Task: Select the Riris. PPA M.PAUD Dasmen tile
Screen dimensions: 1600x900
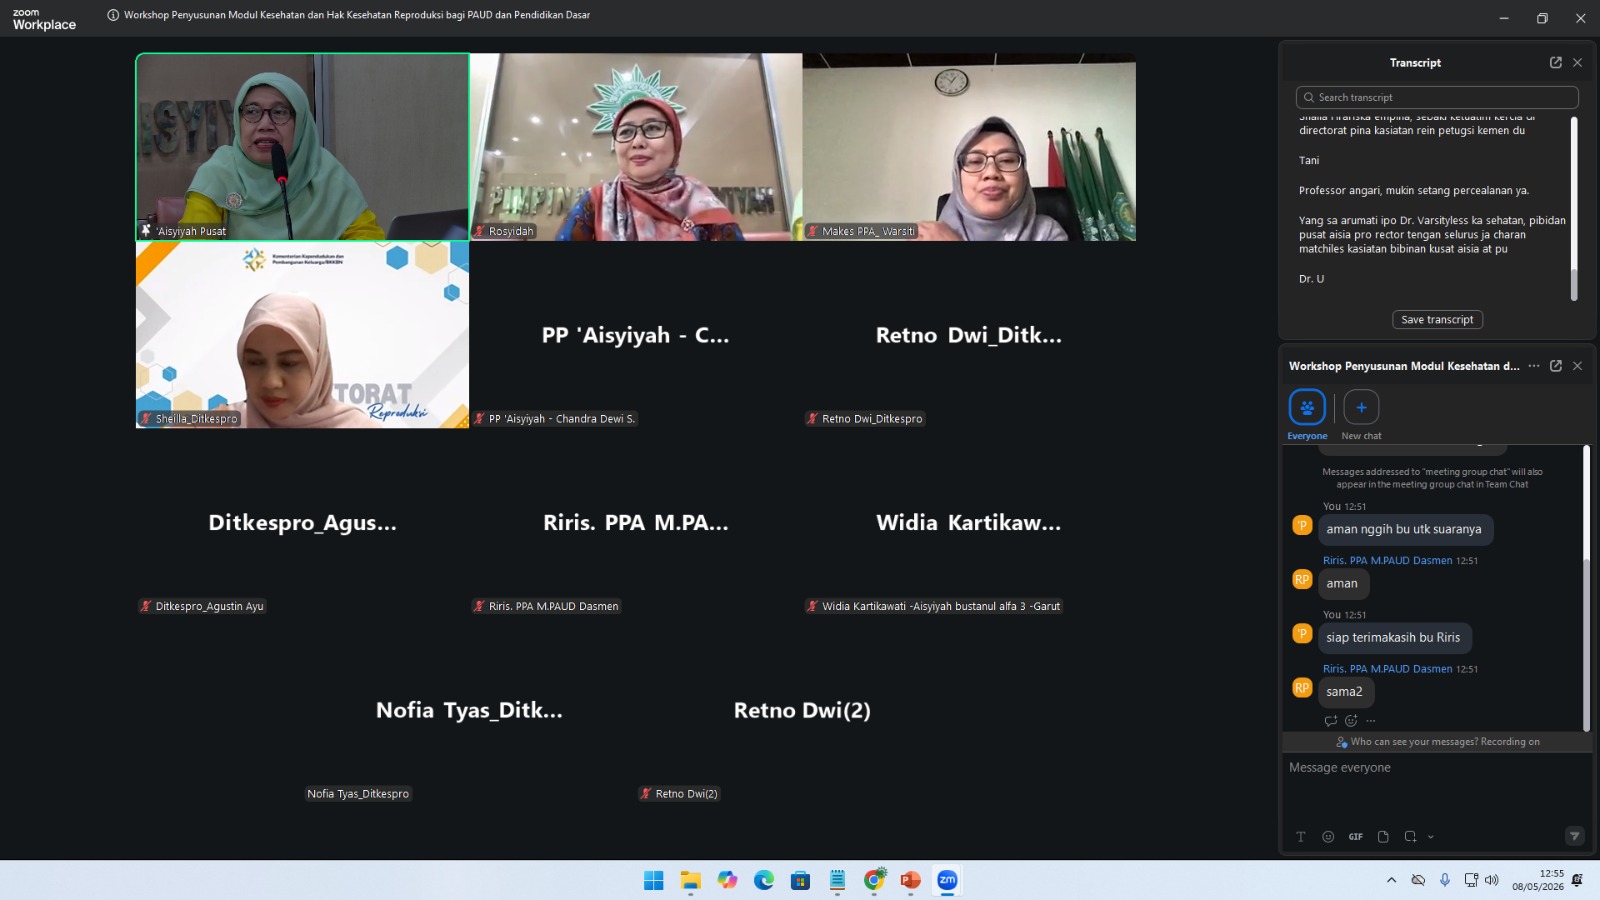Action: pyautogui.click(x=636, y=522)
